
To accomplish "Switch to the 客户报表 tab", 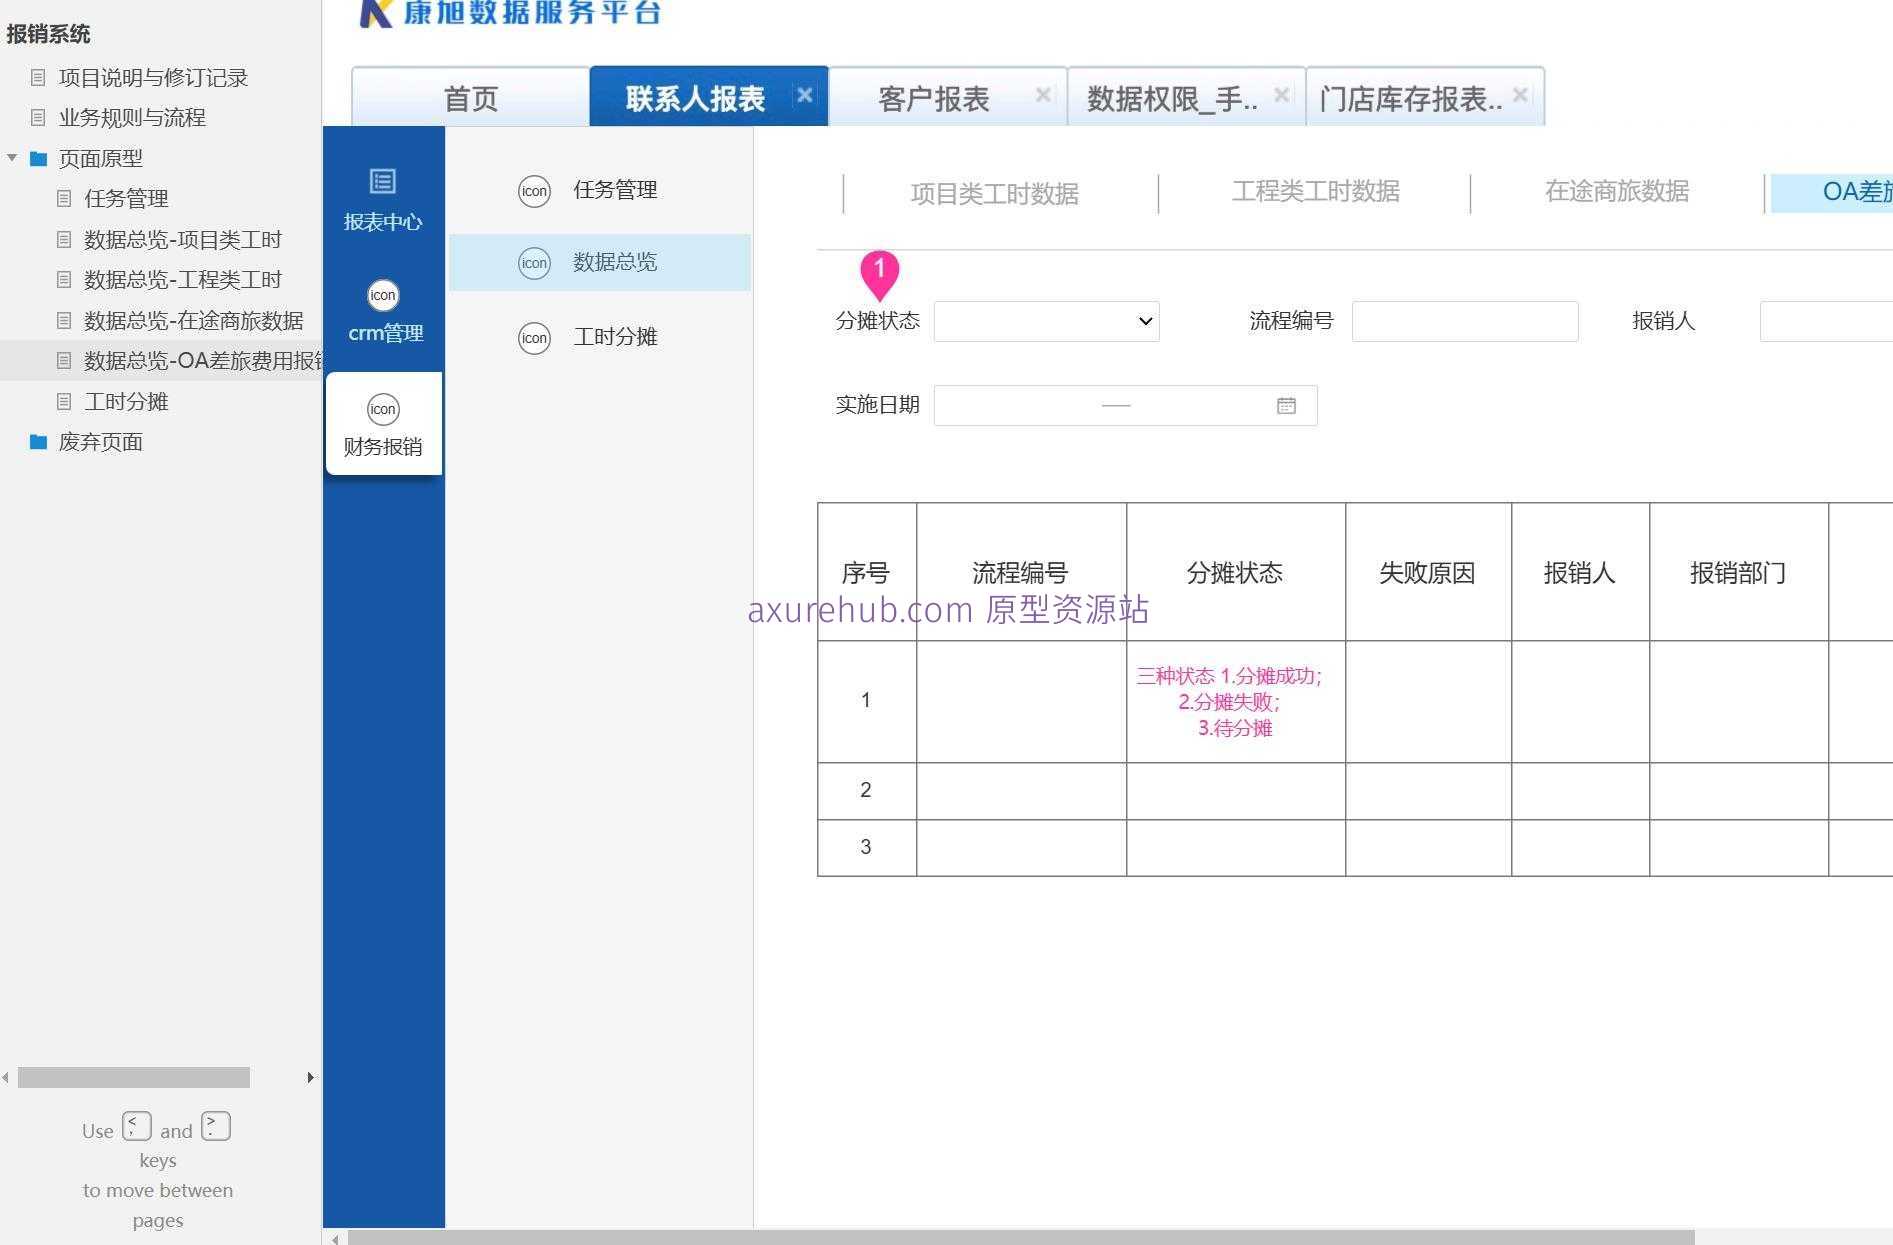I will (948, 97).
